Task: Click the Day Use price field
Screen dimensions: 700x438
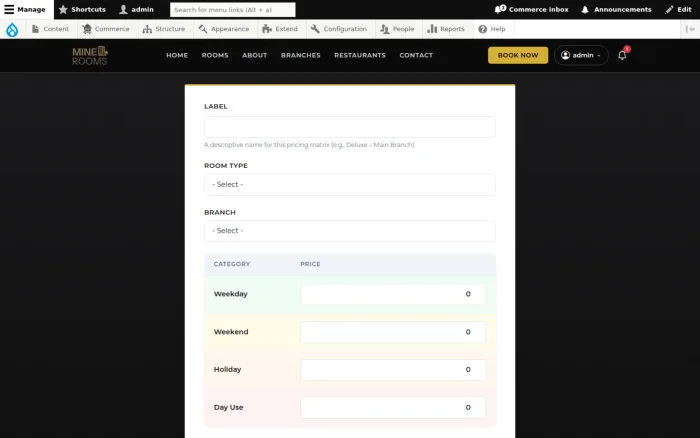Action: coord(393,408)
